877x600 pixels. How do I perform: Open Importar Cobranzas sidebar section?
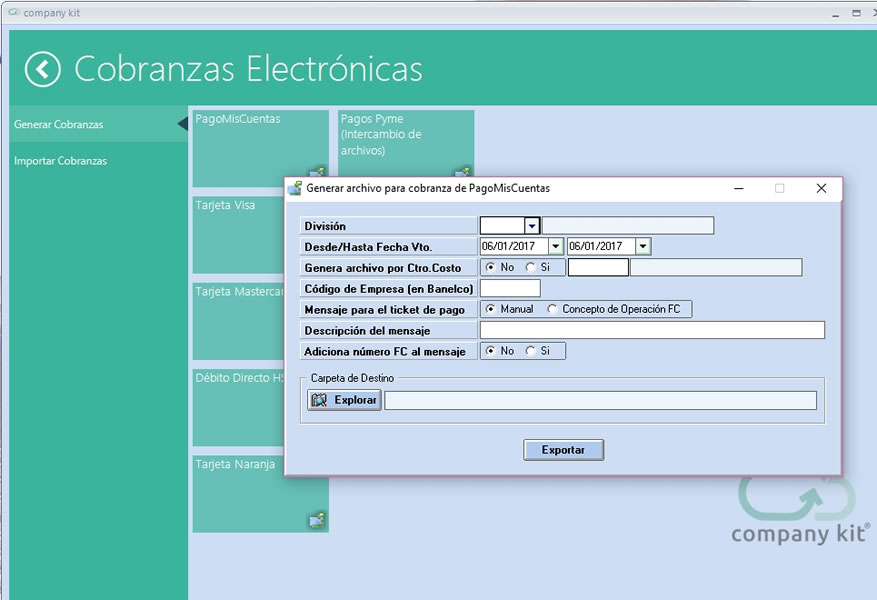[x=98, y=160]
